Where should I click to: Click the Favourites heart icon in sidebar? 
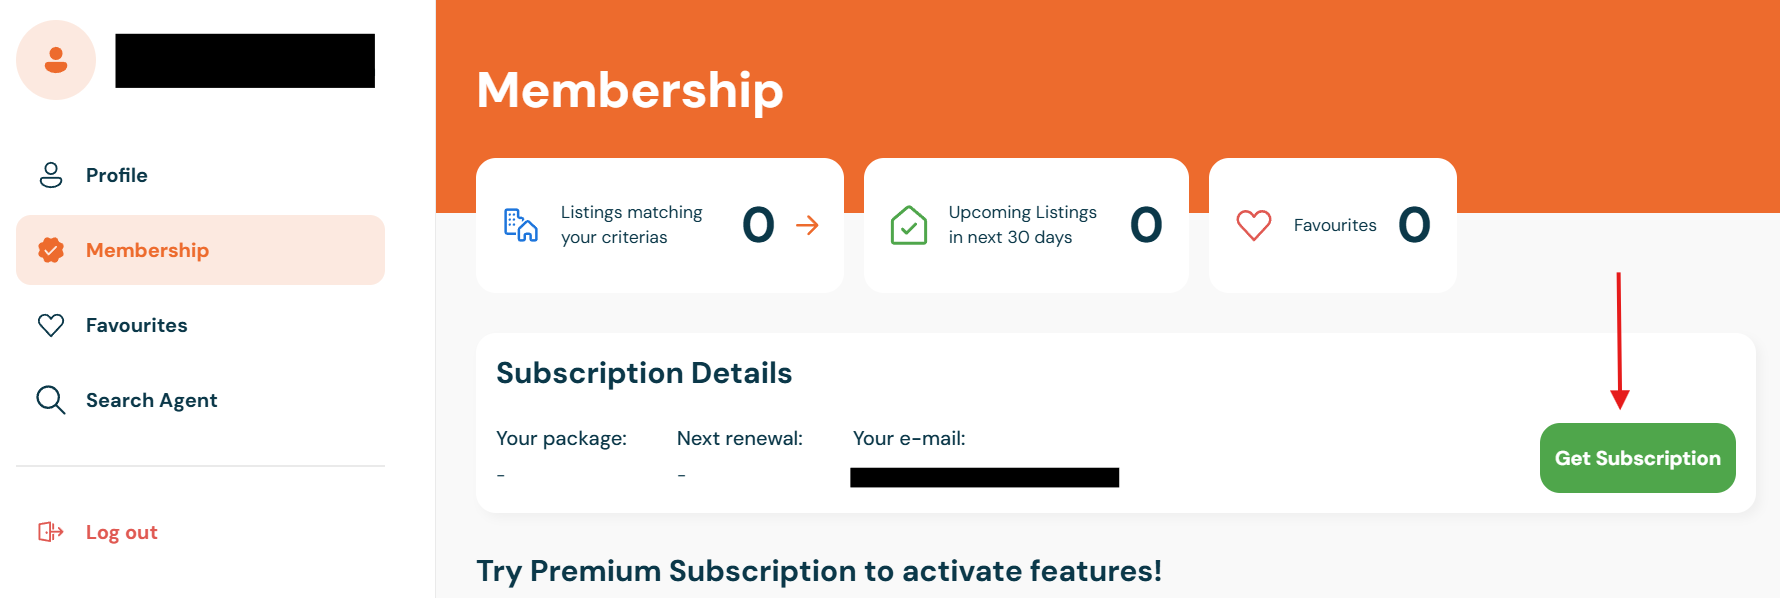pos(51,325)
